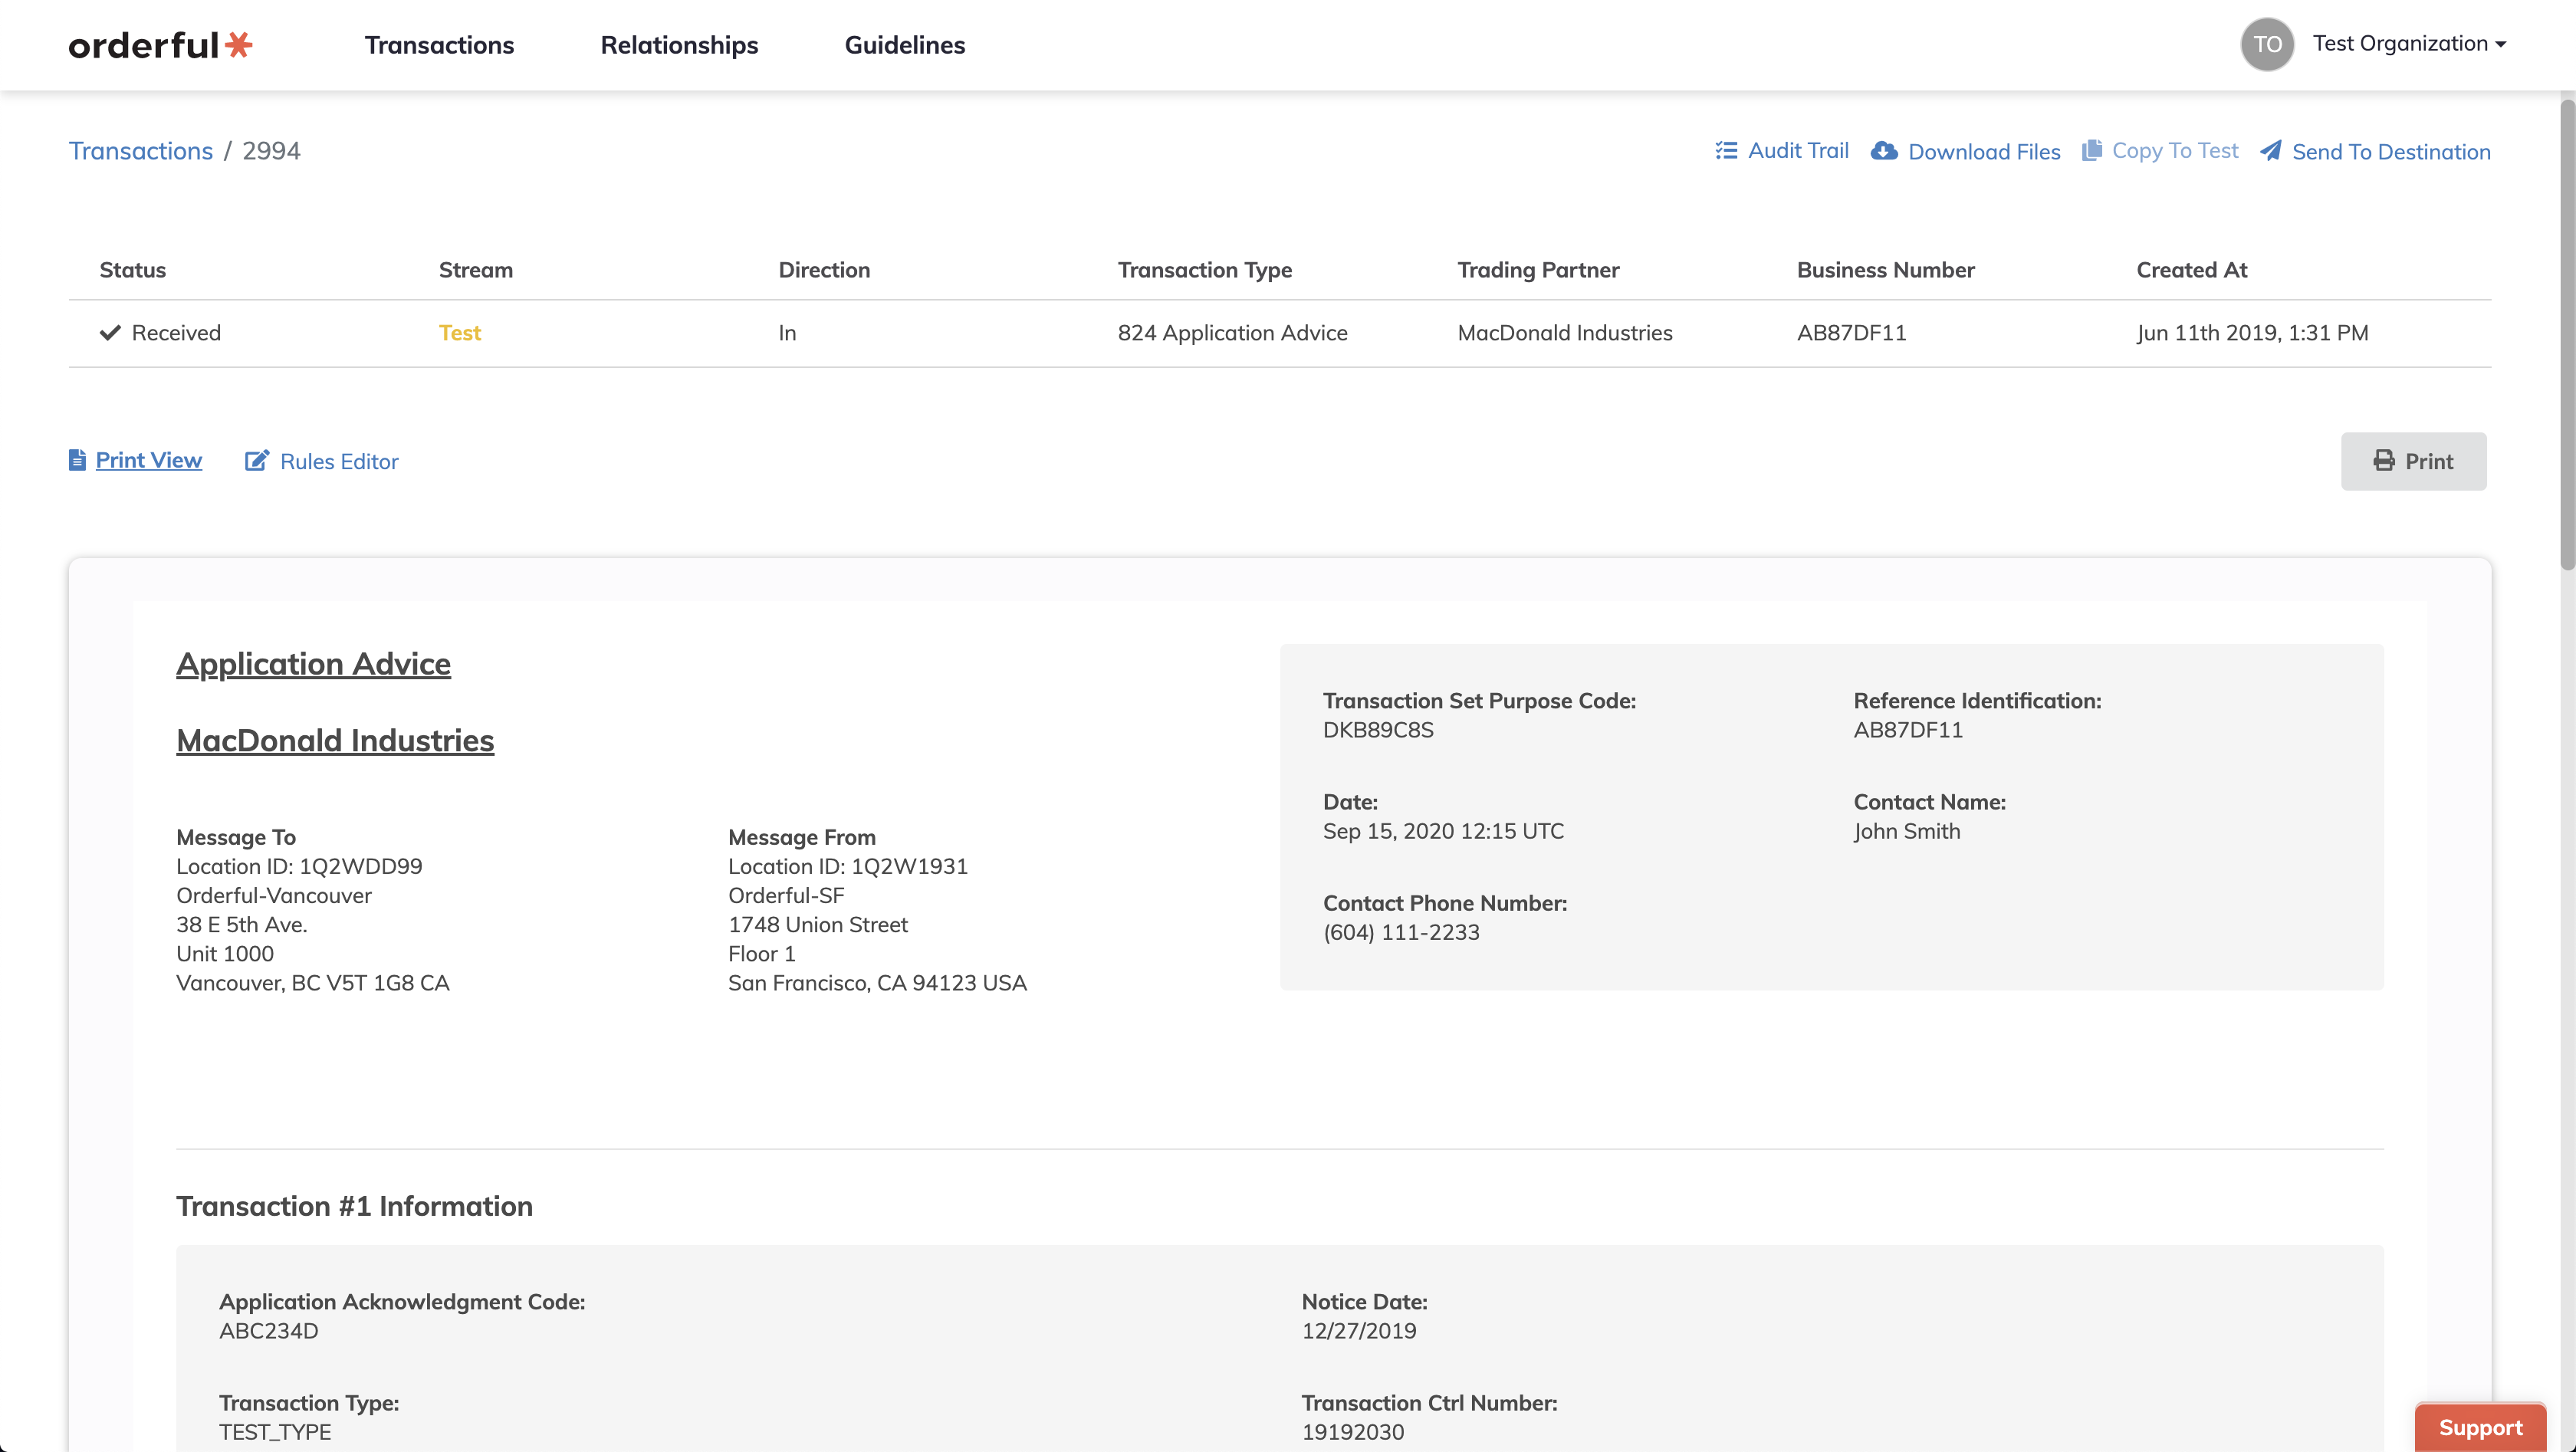This screenshot has width=2576, height=1452.
Task: Click the TO user avatar
Action: 2267,44
